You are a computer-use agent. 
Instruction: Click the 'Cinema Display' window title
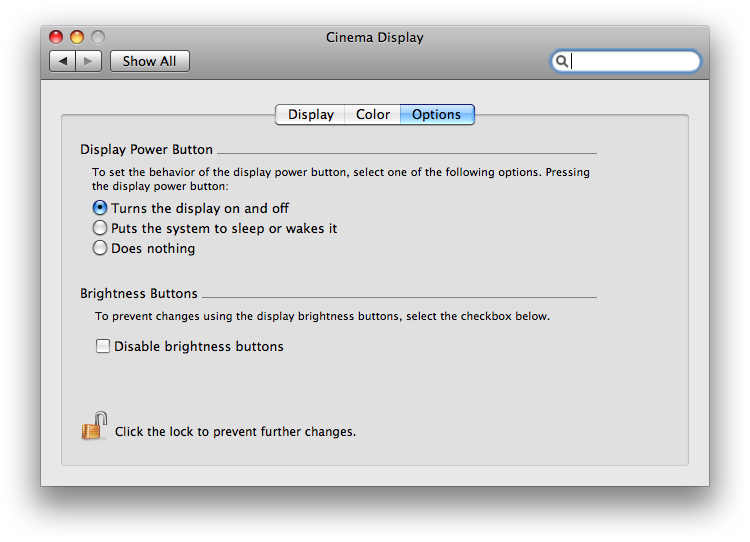(x=375, y=37)
